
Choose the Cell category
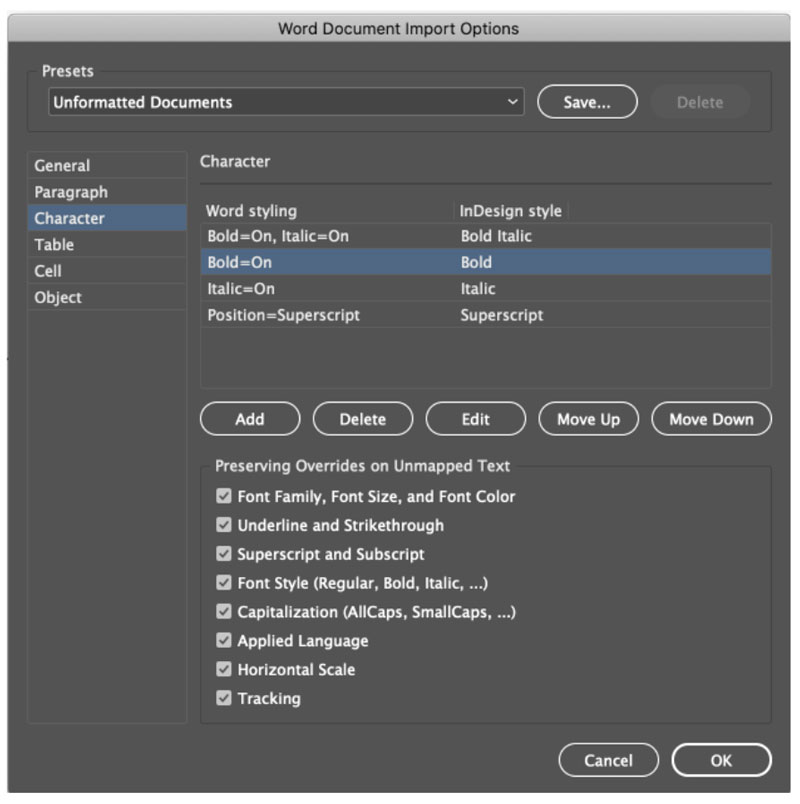point(107,271)
